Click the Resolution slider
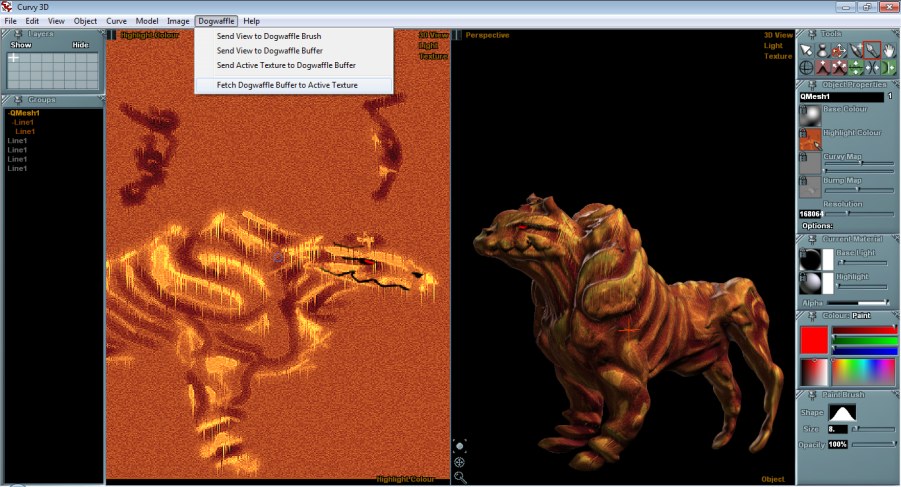Viewport: 901px width, 487px height. (860, 213)
